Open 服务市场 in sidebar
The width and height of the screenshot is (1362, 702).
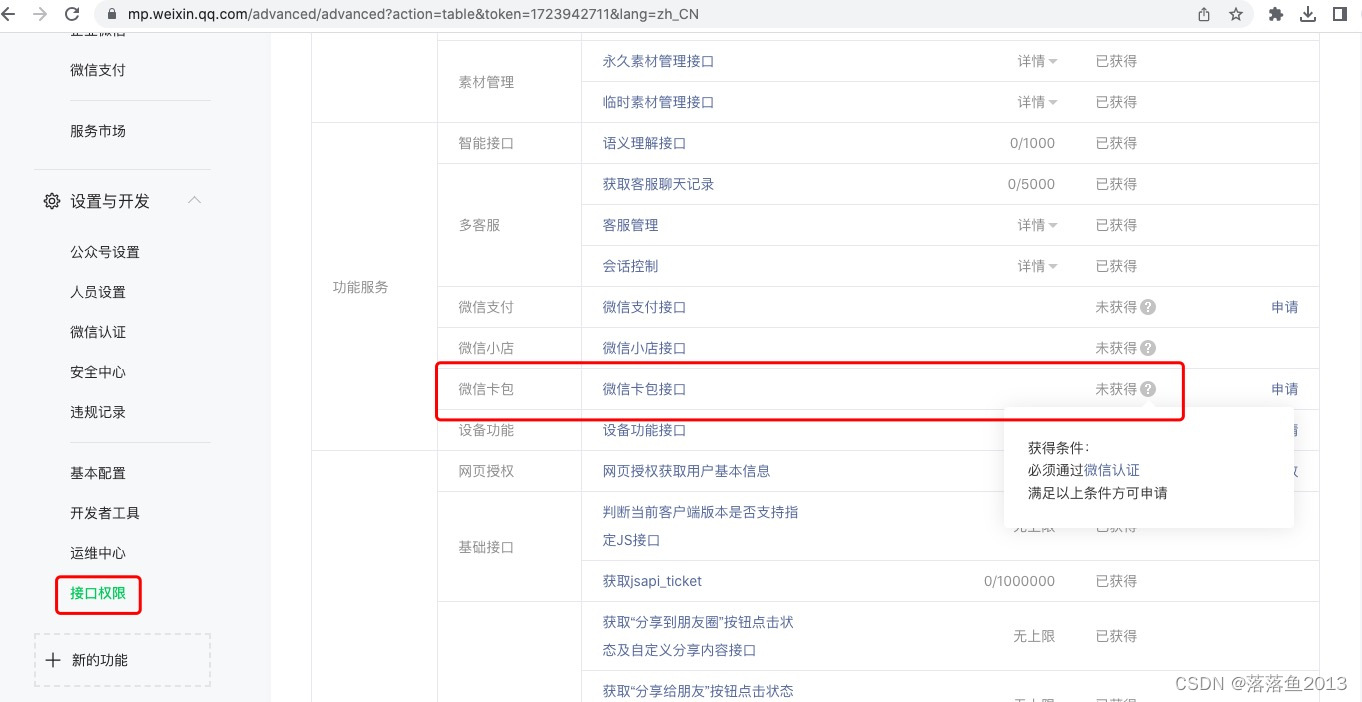pyautogui.click(x=98, y=131)
